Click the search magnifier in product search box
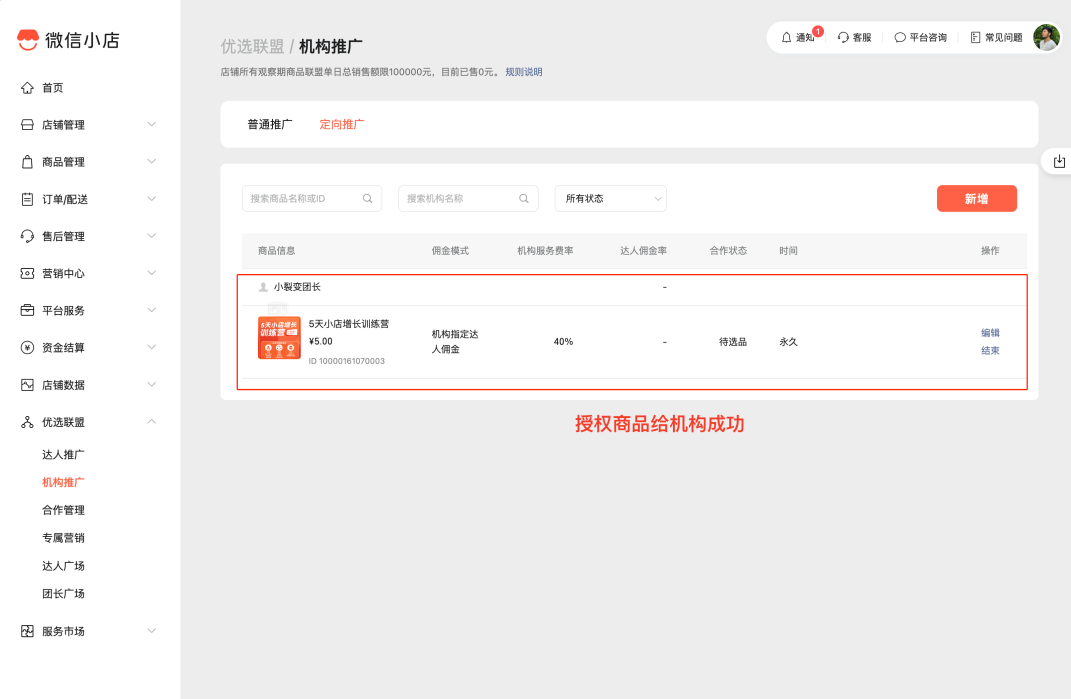Image resolution: width=1071 pixels, height=699 pixels. pyautogui.click(x=367, y=198)
